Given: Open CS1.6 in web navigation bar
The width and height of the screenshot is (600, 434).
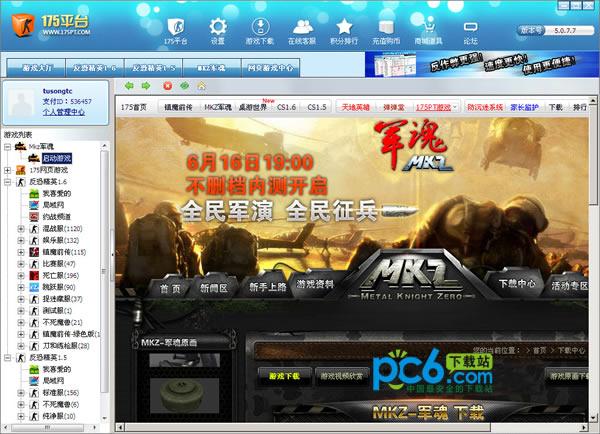Looking at the screenshot, I should pos(286,107).
